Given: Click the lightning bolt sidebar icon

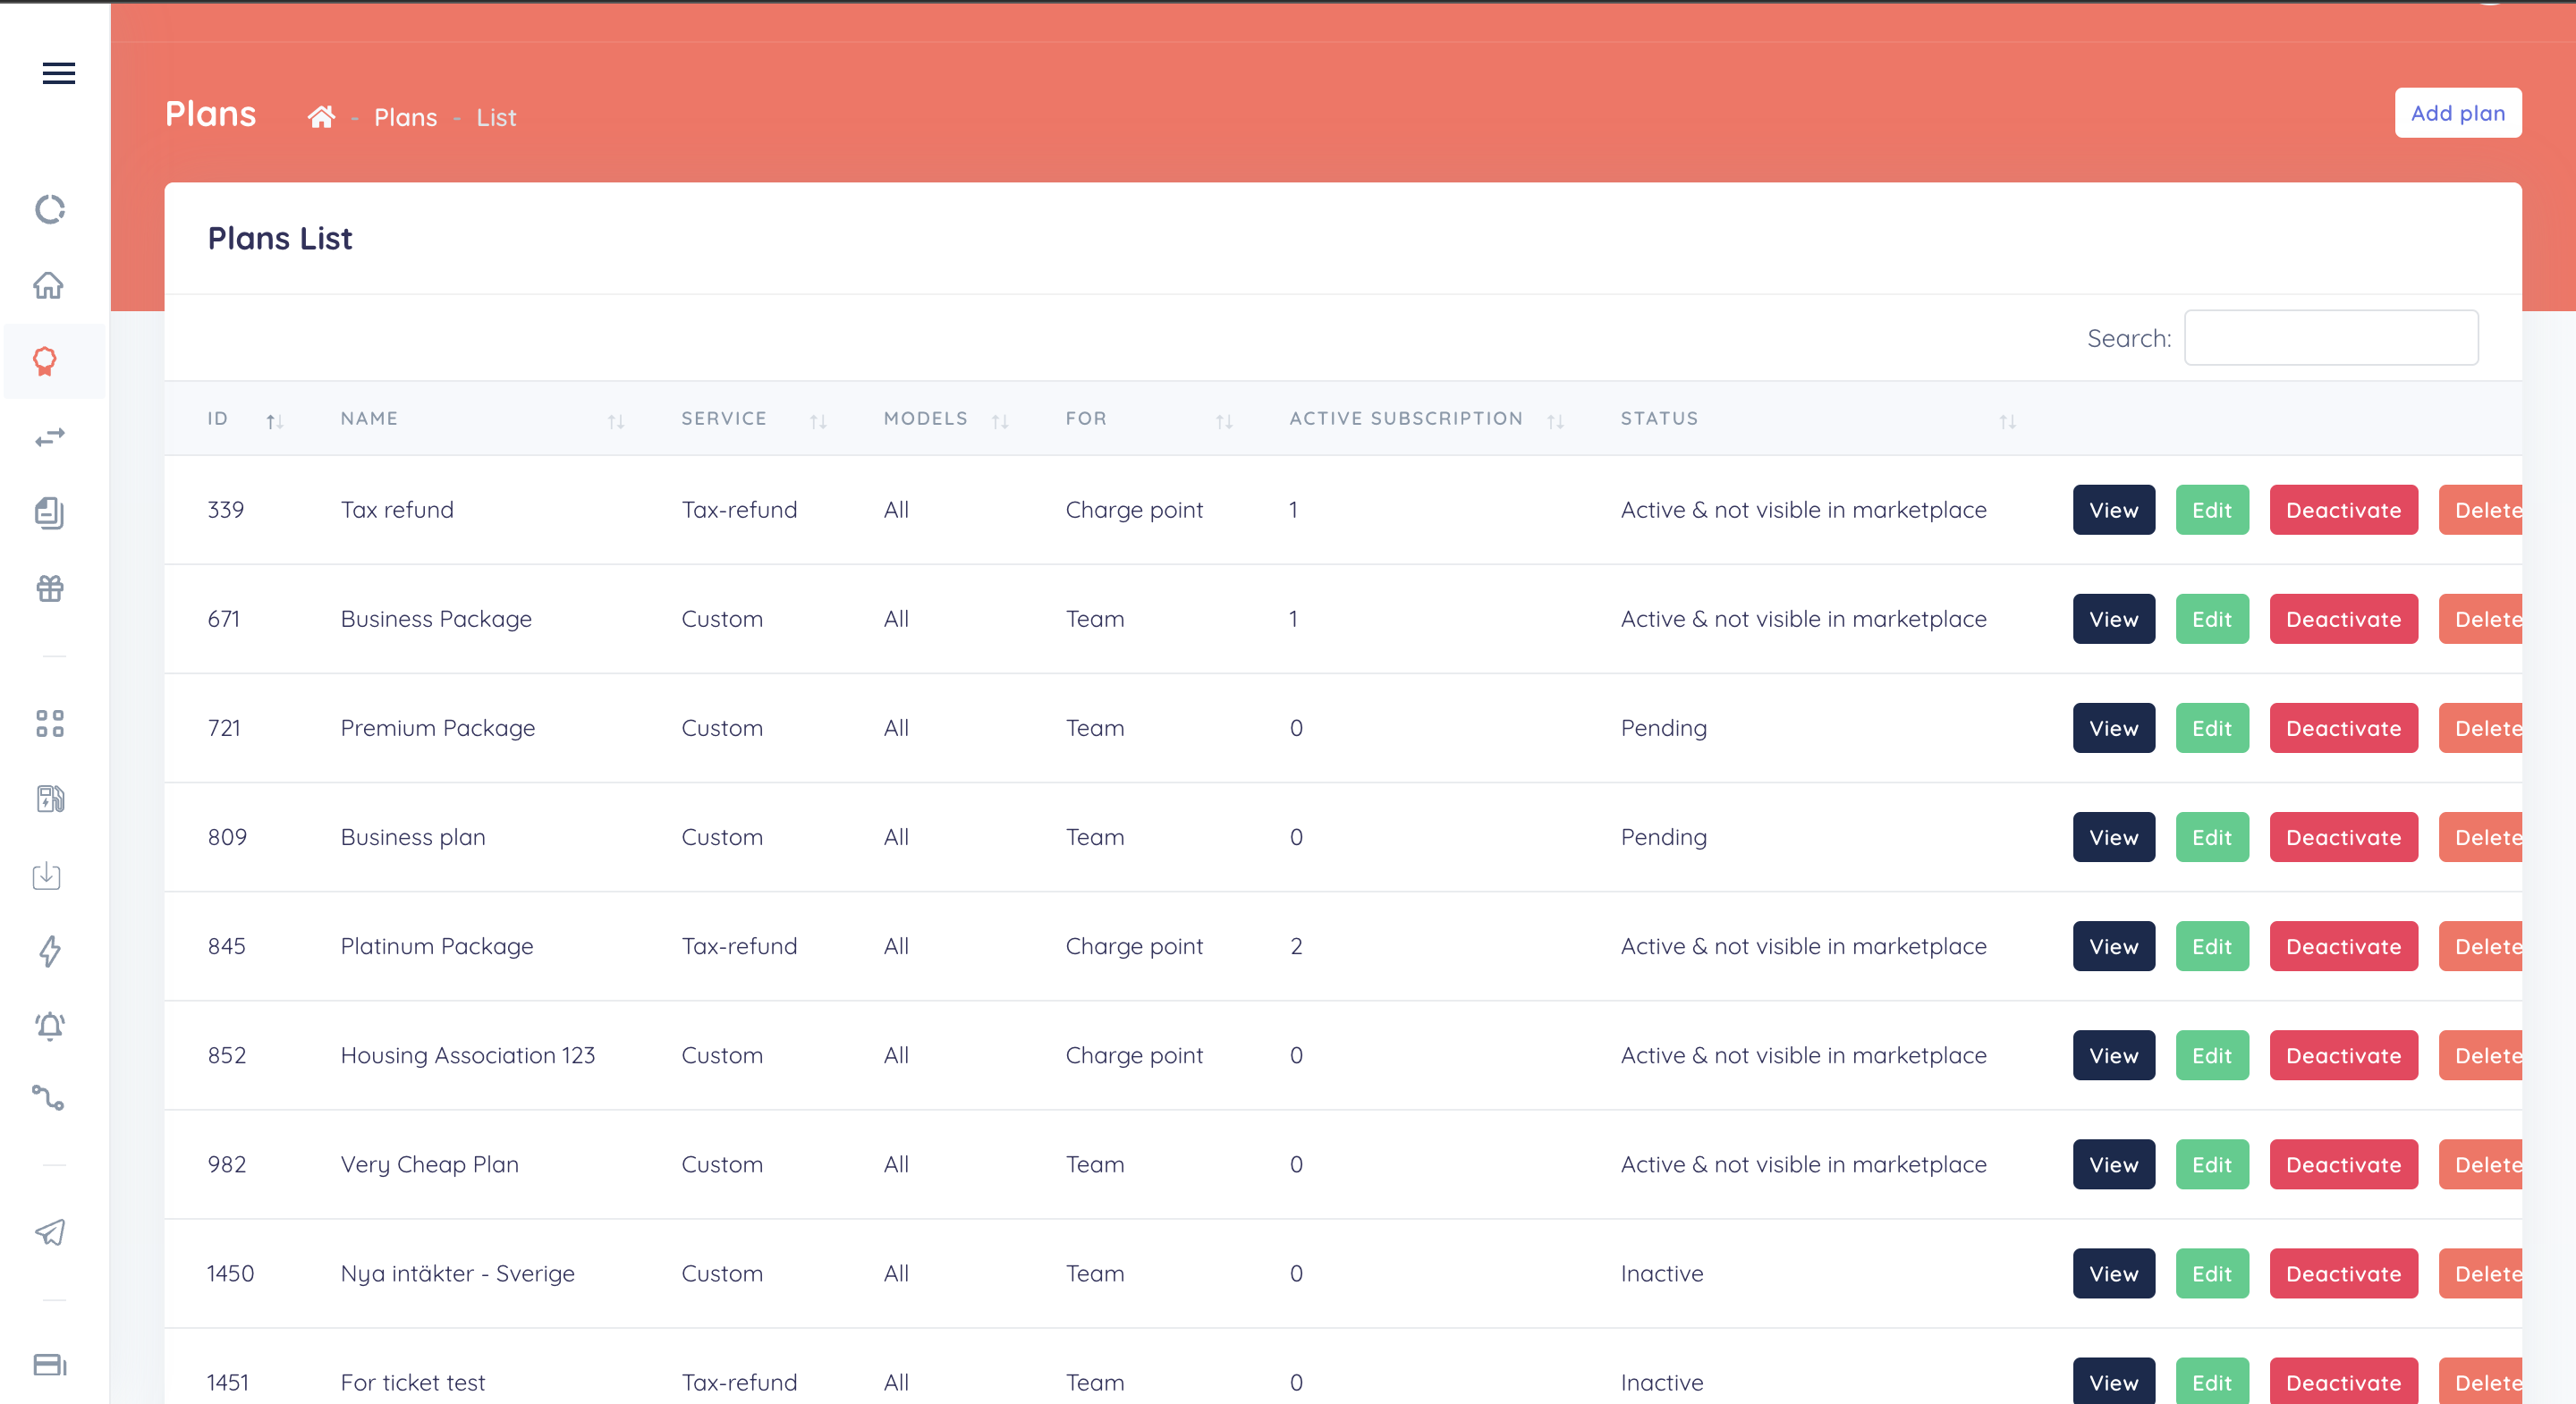Looking at the screenshot, I should tap(49, 951).
